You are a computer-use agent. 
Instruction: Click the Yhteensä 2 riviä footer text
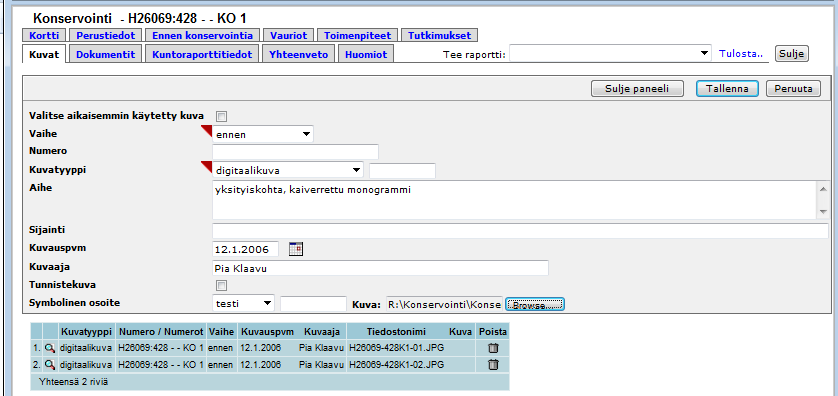(x=74, y=382)
